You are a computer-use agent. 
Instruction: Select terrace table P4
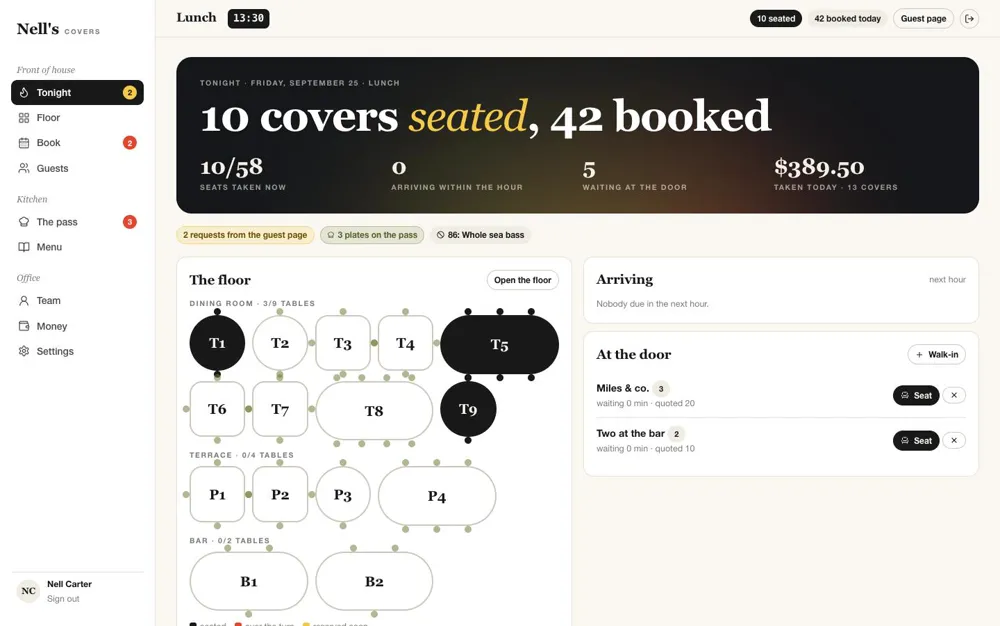coord(437,496)
